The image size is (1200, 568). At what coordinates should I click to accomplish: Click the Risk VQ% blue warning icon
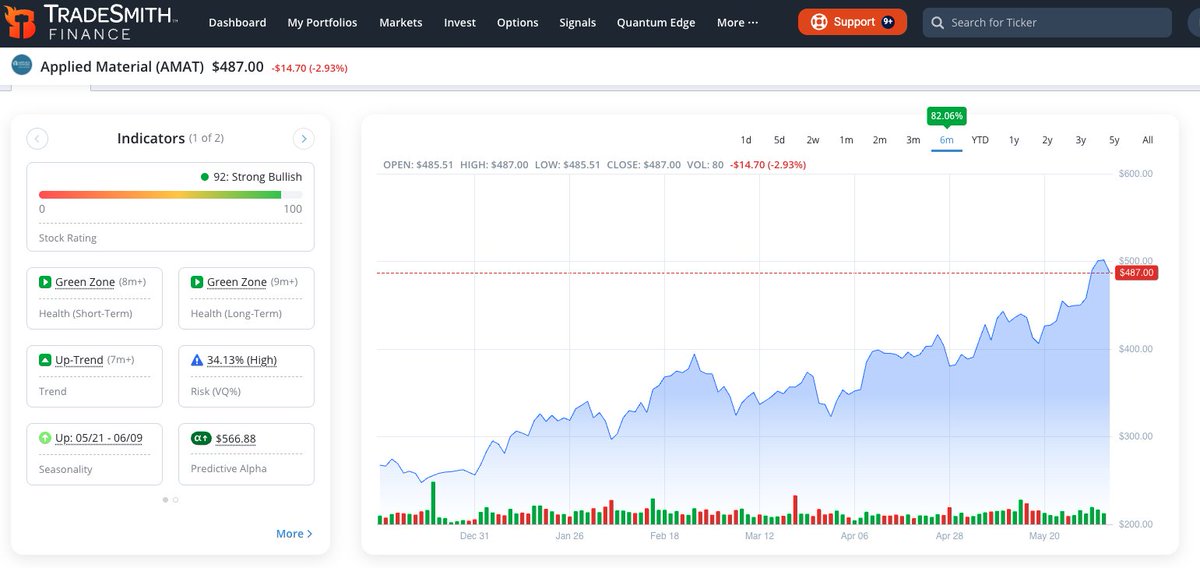pyautogui.click(x=197, y=360)
